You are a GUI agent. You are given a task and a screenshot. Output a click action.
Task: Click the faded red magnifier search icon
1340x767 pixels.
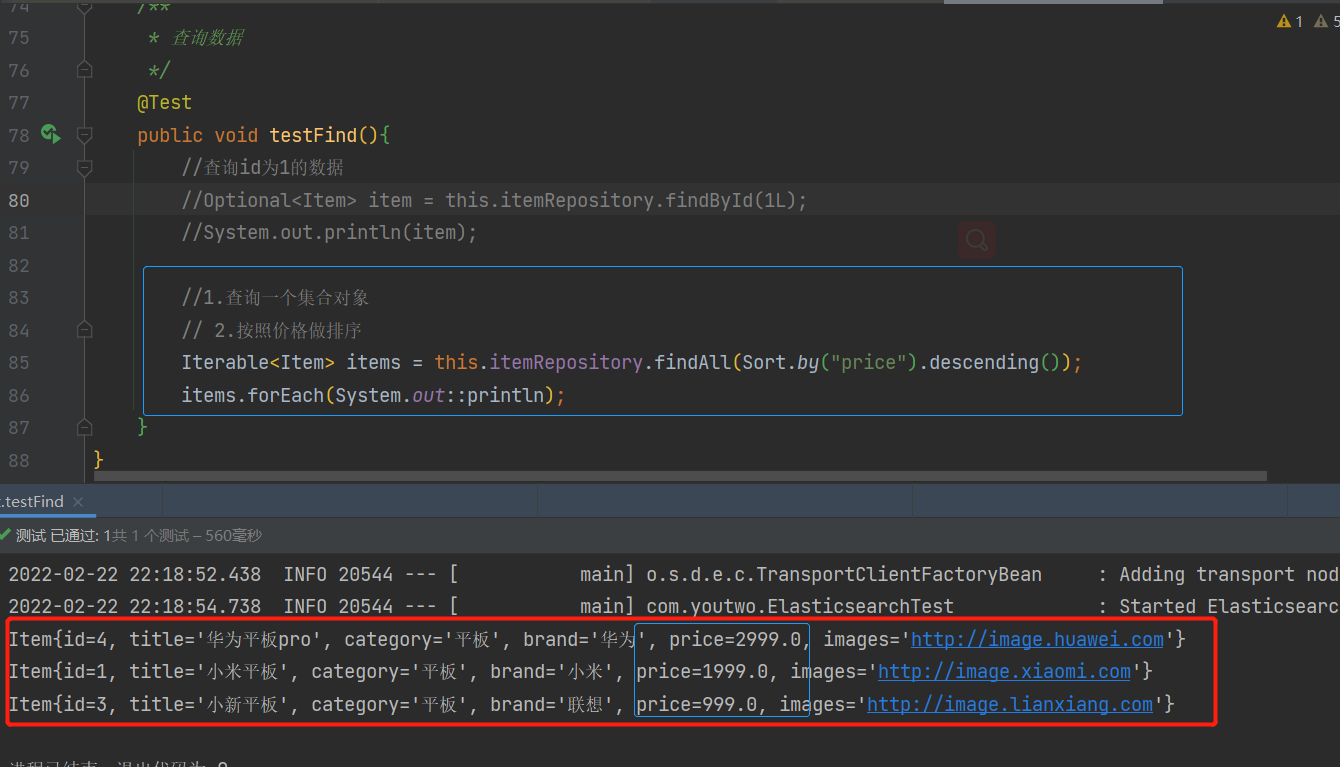point(976,240)
